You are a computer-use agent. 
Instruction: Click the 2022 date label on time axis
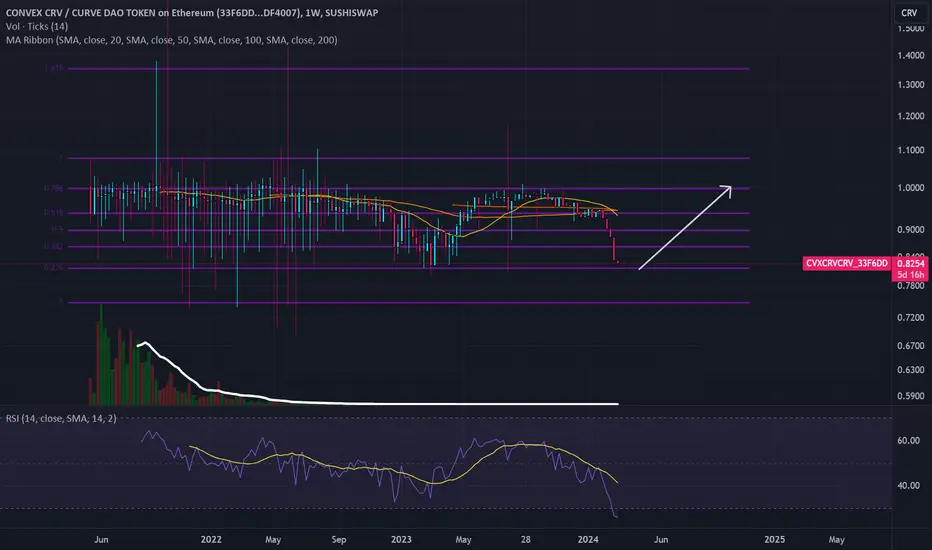[x=211, y=539]
